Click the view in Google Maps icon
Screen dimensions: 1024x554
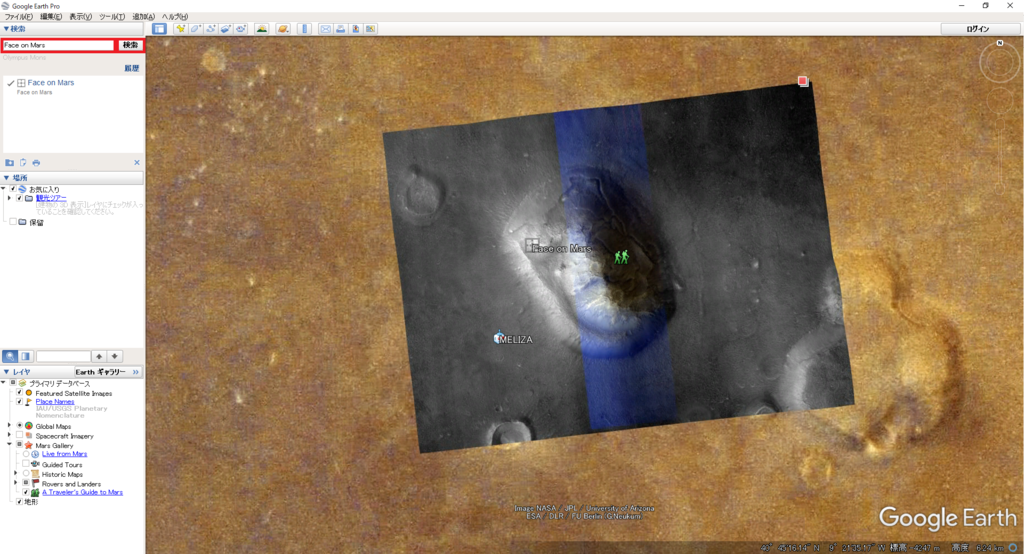(370, 29)
